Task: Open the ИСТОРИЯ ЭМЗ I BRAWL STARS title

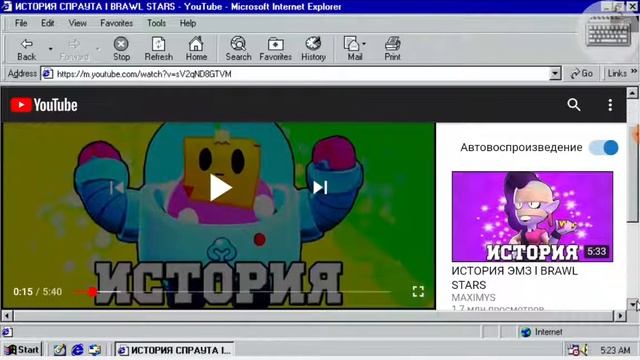Action: [514, 278]
